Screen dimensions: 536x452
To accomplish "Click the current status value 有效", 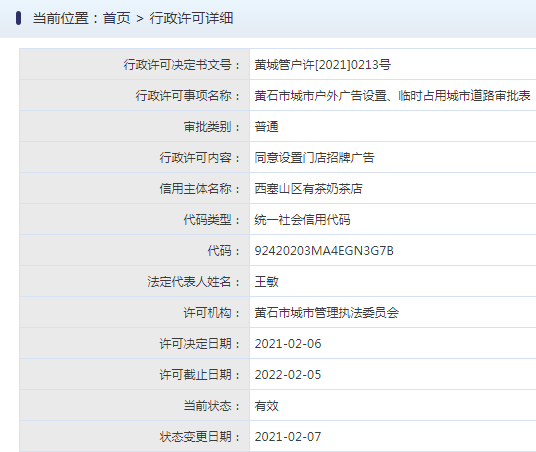I will (266, 406).
